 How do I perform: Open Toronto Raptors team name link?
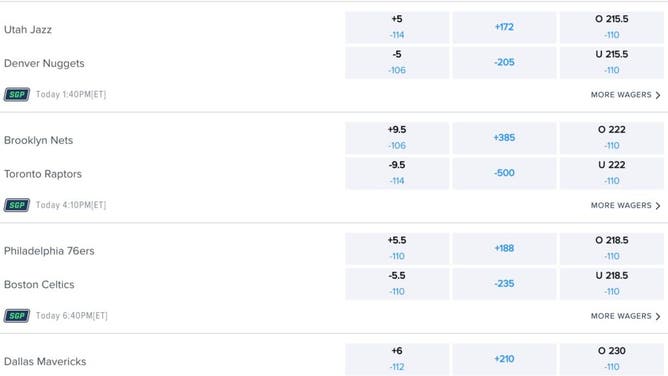(x=43, y=174)
